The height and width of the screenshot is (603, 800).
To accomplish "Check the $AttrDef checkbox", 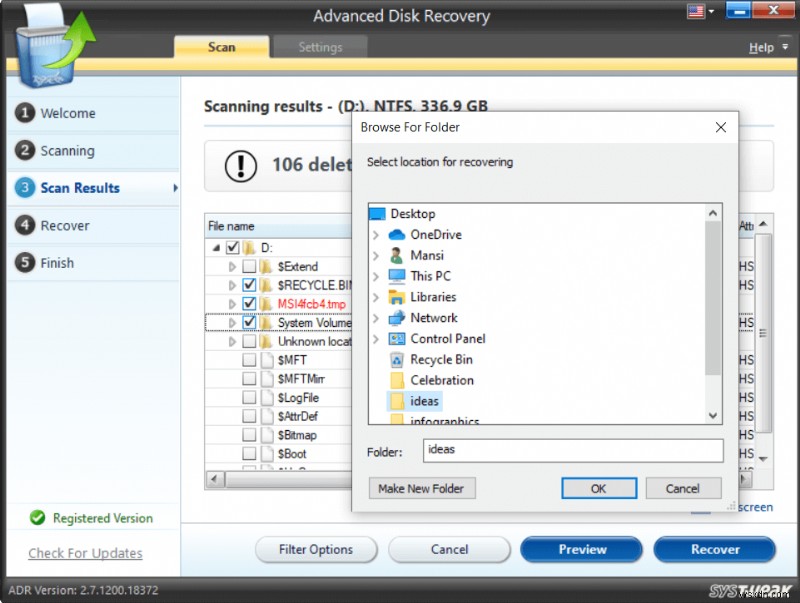I will (249, 416).
